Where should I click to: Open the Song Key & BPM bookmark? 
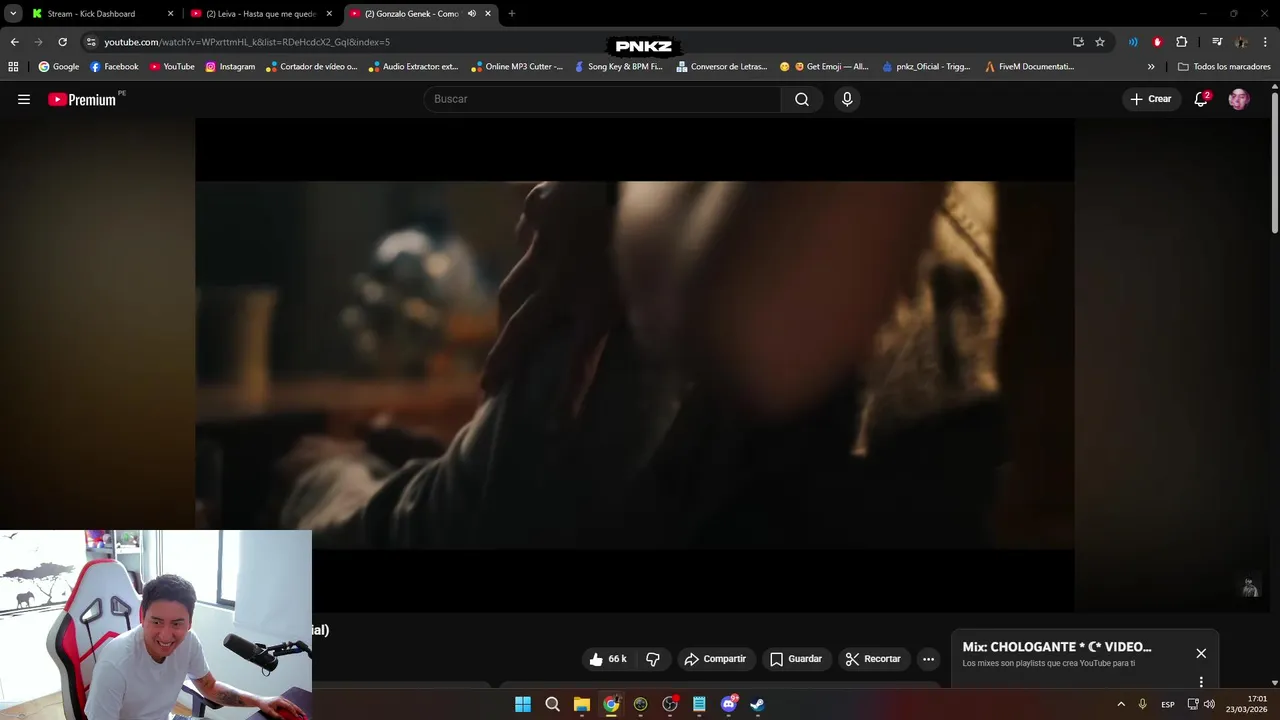(618, 67)
